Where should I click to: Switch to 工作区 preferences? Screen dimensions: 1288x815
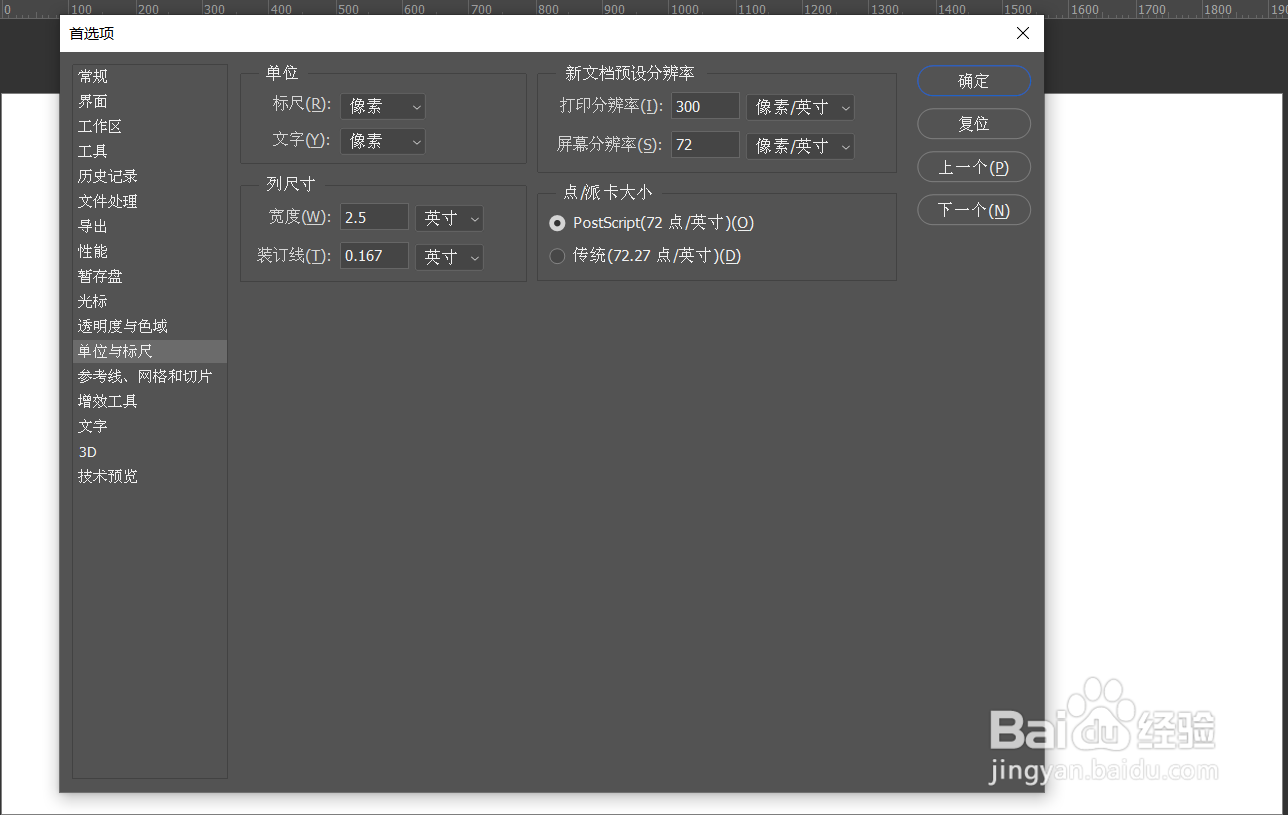tap(150, 126)
